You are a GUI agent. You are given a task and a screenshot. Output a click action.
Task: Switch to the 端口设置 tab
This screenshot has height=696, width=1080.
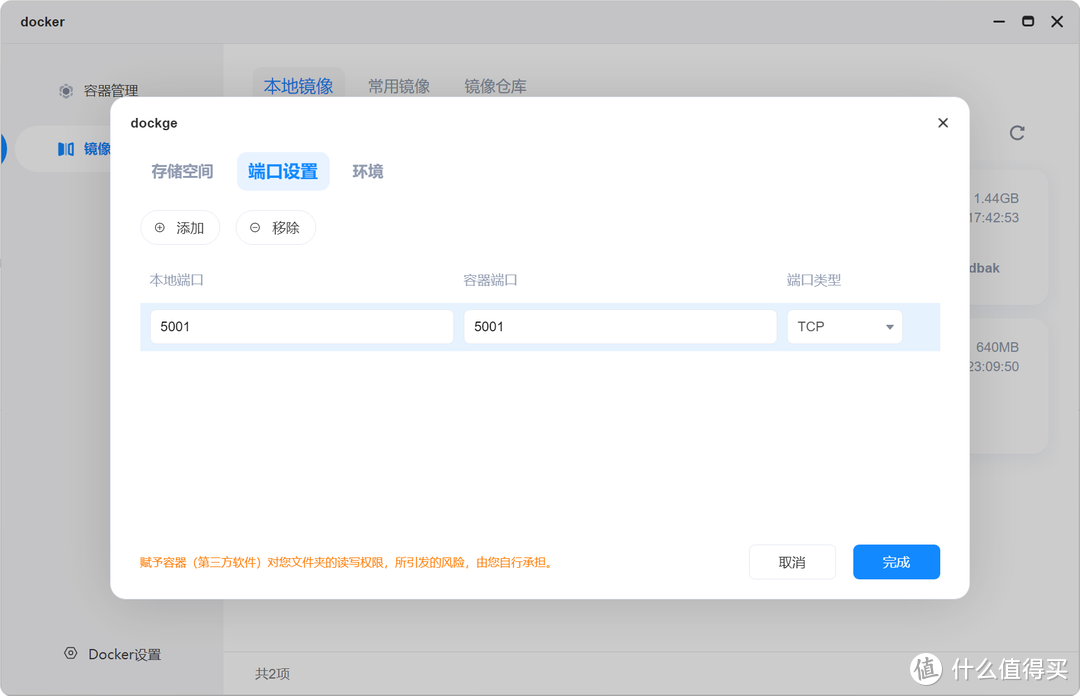click(x=283, y=171)
